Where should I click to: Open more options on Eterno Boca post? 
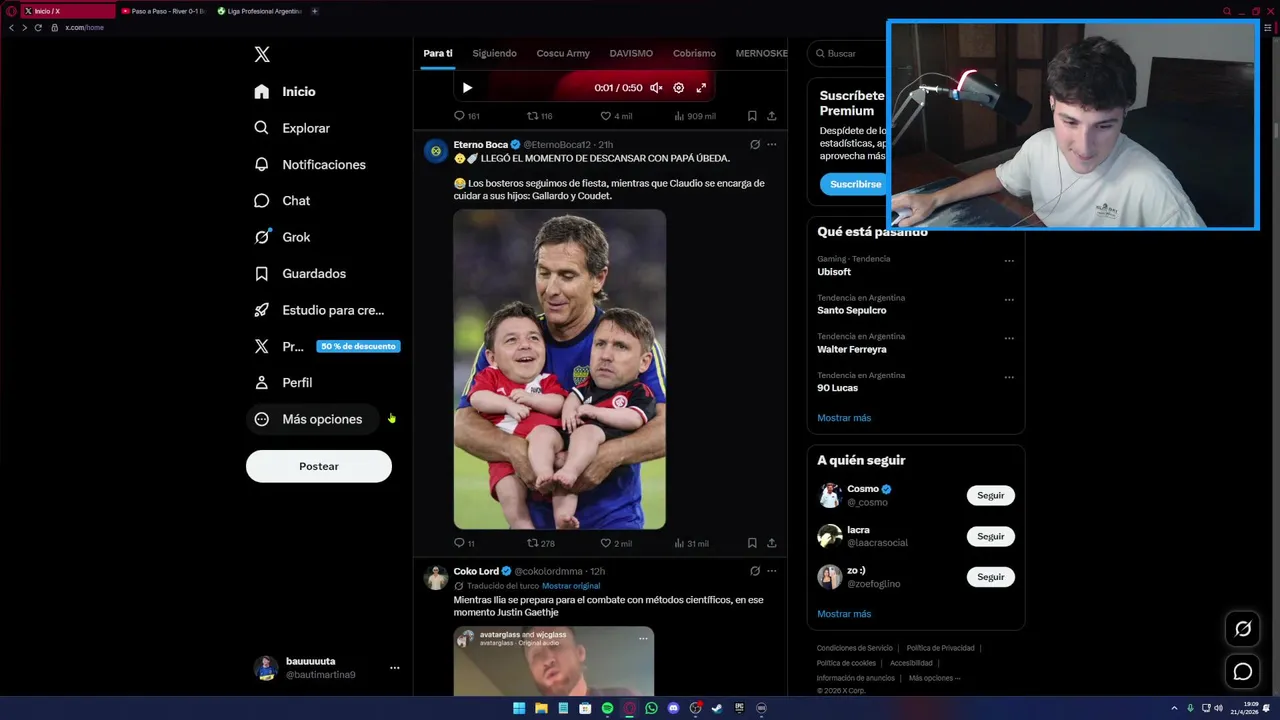coord(771,144)
